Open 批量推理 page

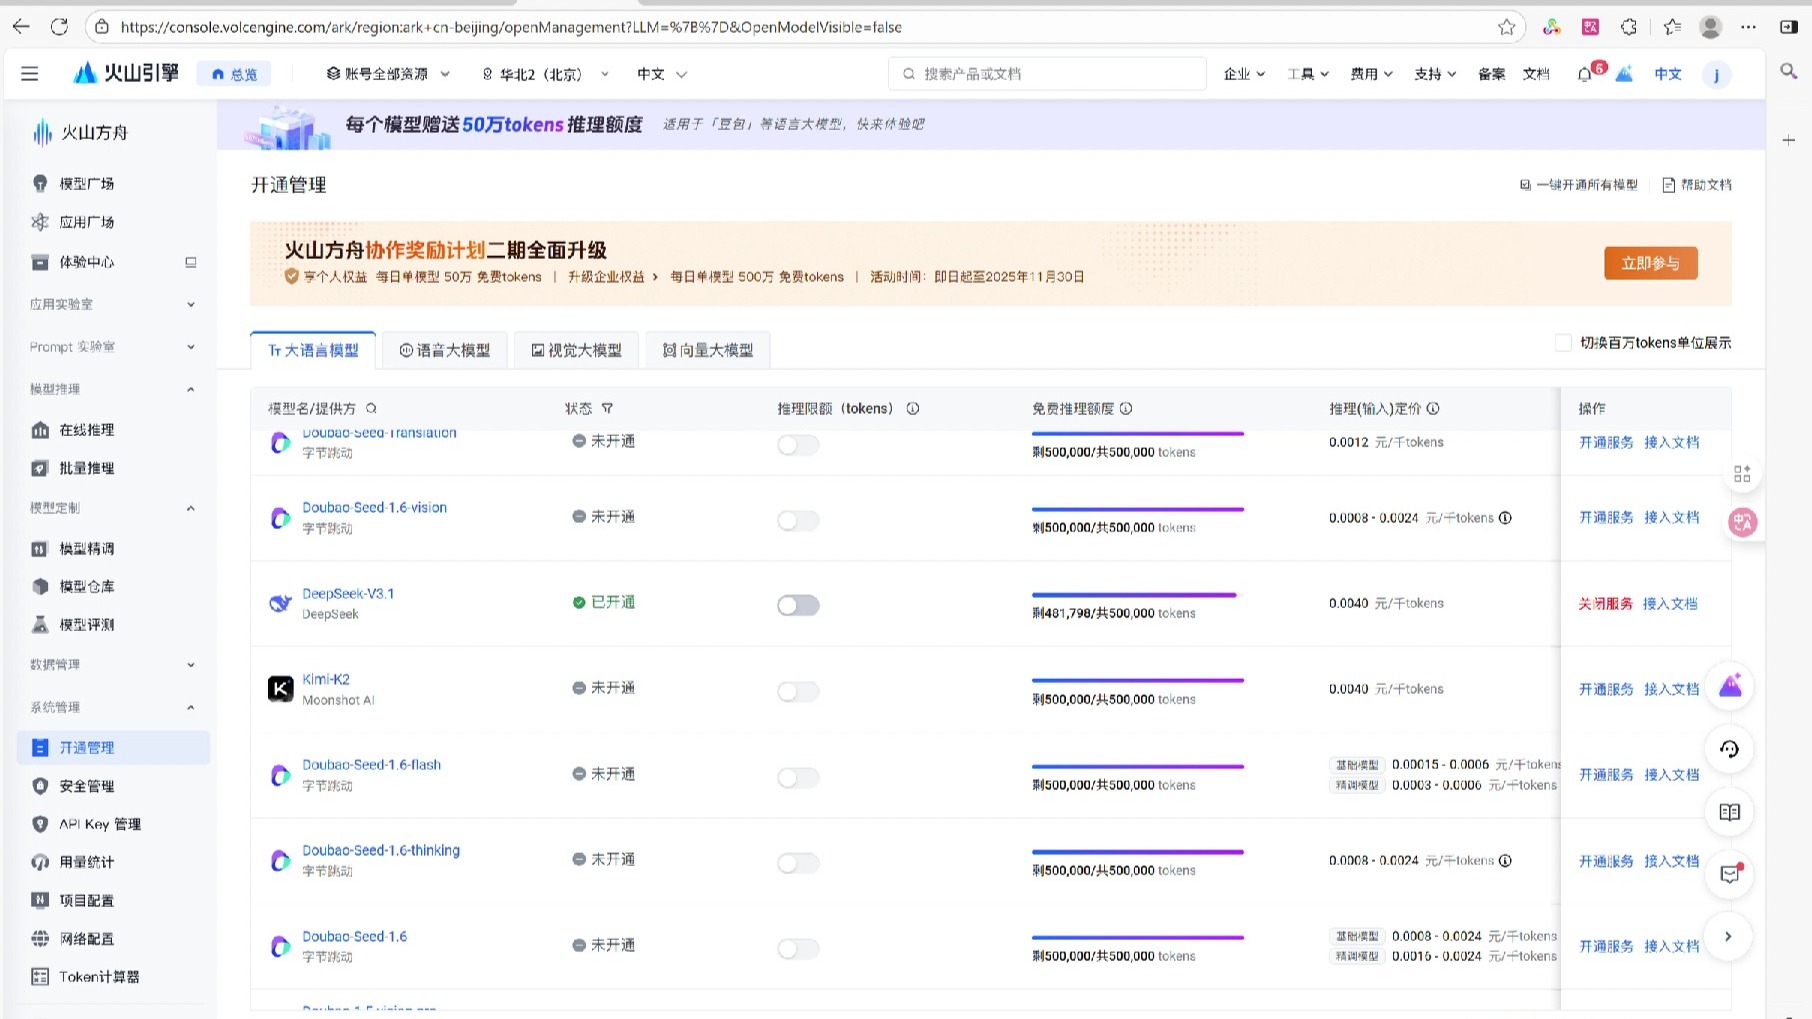coord(87,468)
